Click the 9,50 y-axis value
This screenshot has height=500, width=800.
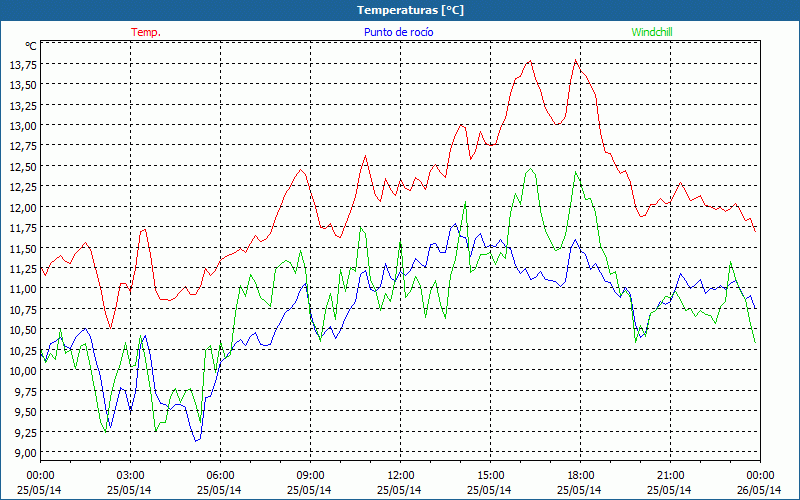pyautogui.click(x=25, y=411)
